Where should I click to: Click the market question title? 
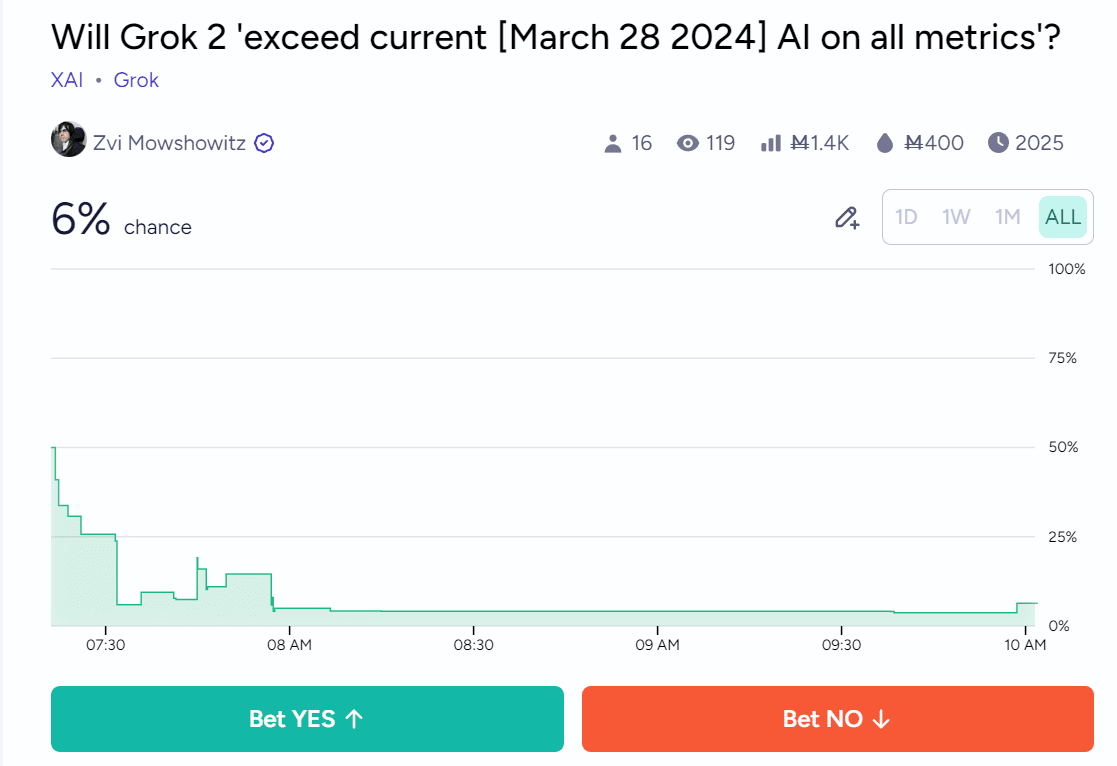point(555,38)
